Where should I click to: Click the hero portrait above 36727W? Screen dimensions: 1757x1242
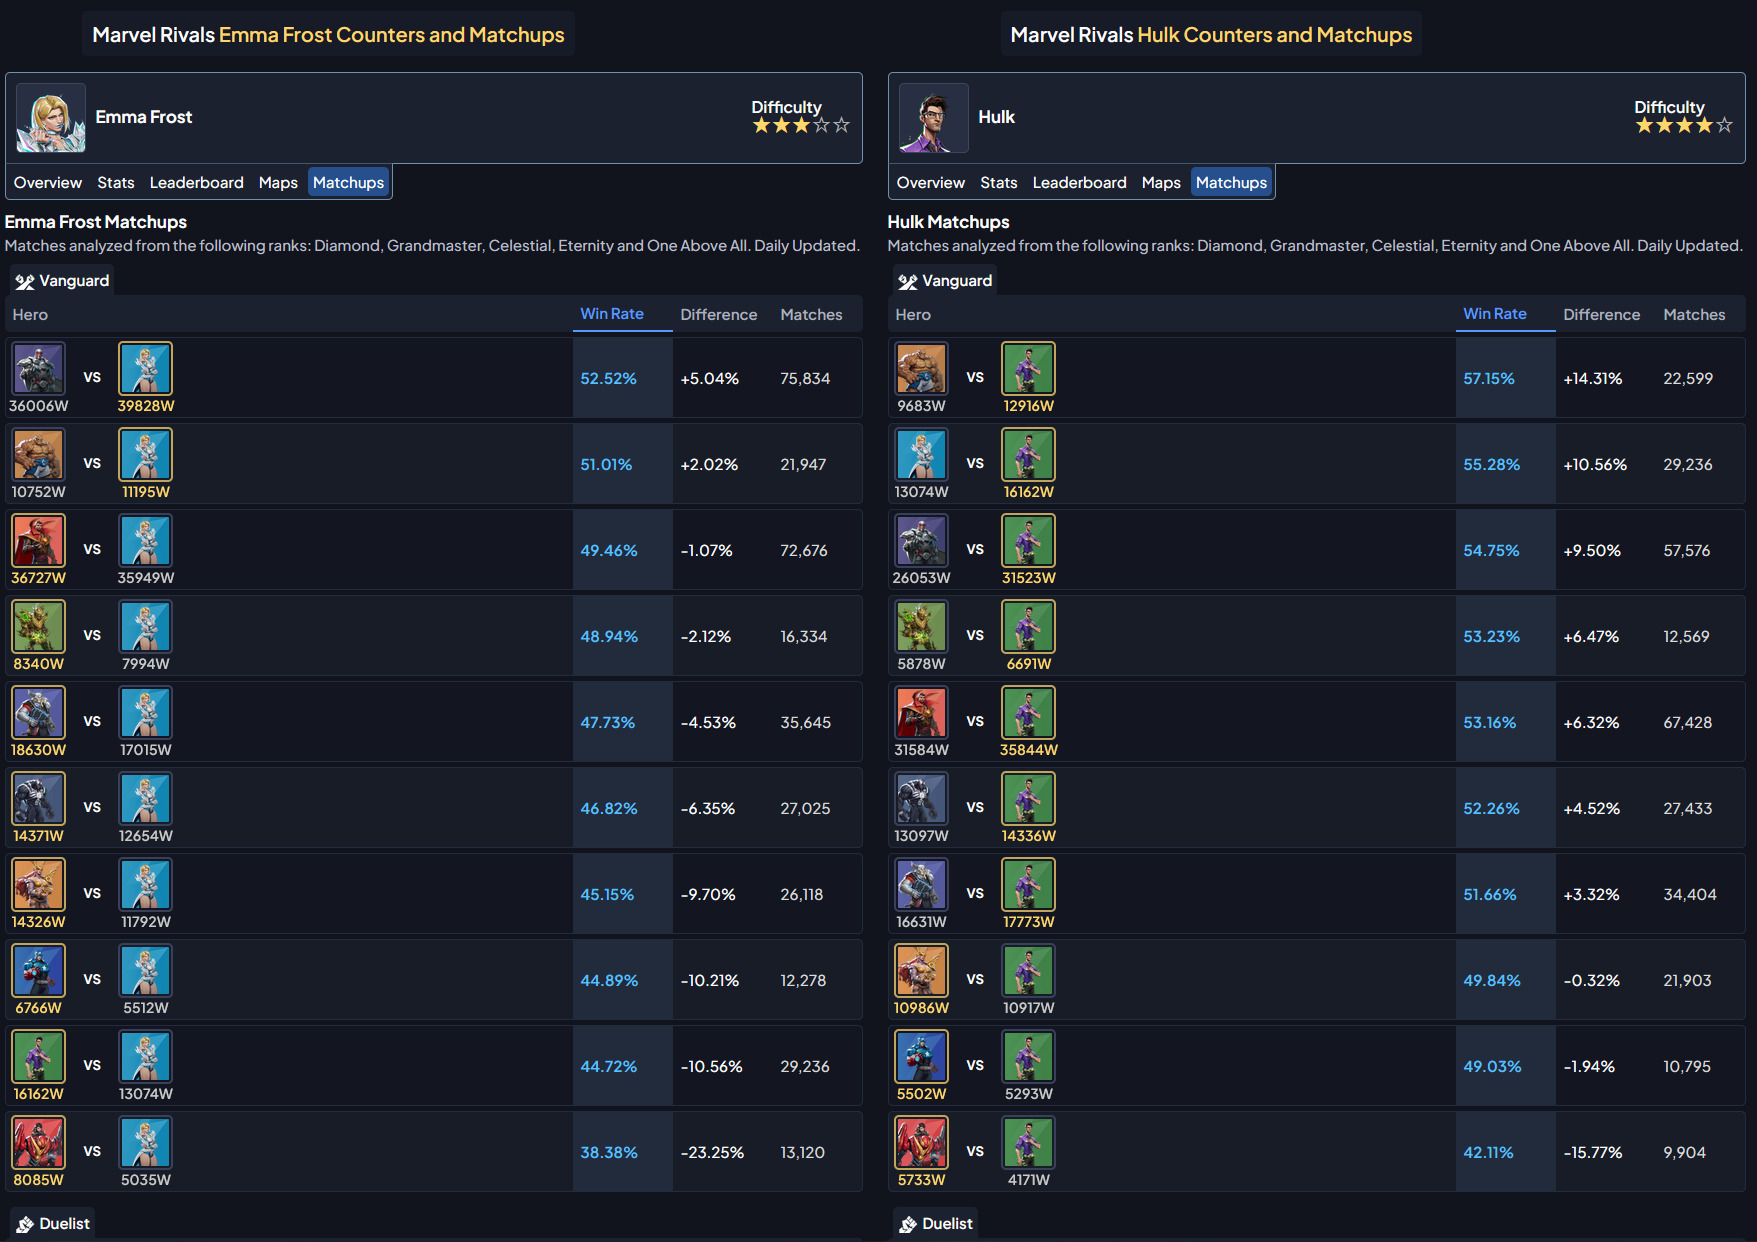[x=39, y=540]
